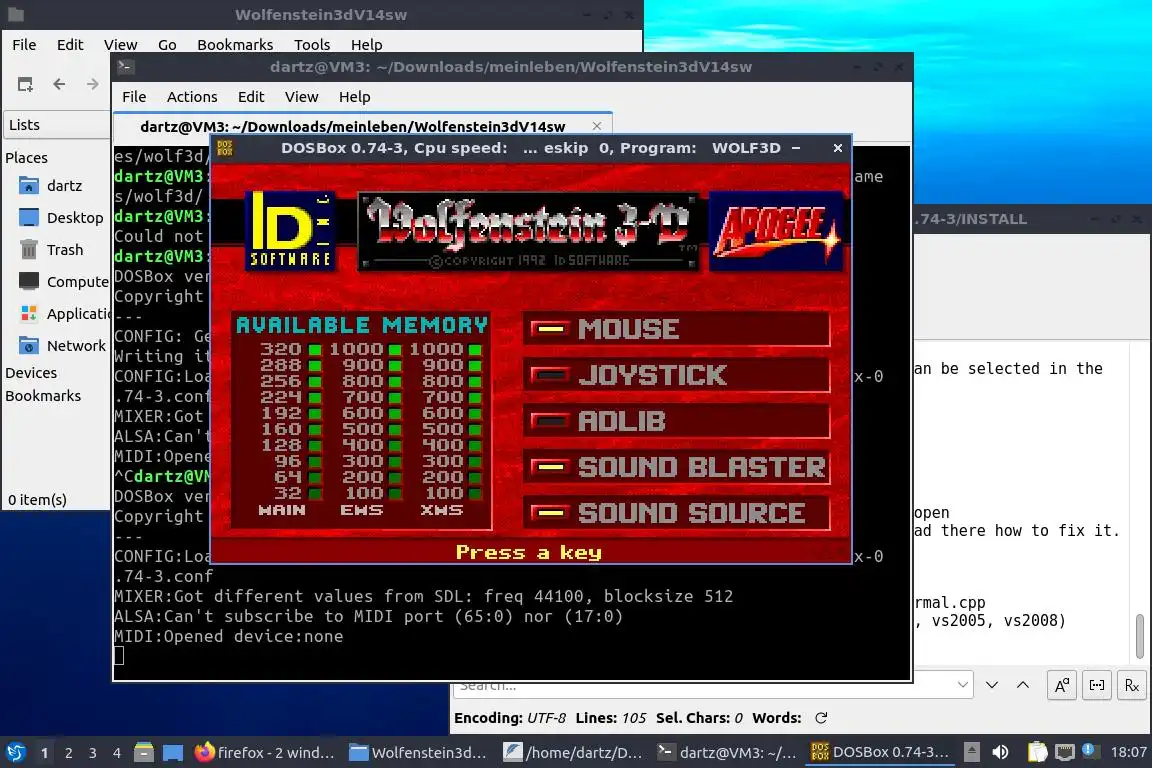
Task: Open the search history dropdown in the text editor
Action: point(962,685)
